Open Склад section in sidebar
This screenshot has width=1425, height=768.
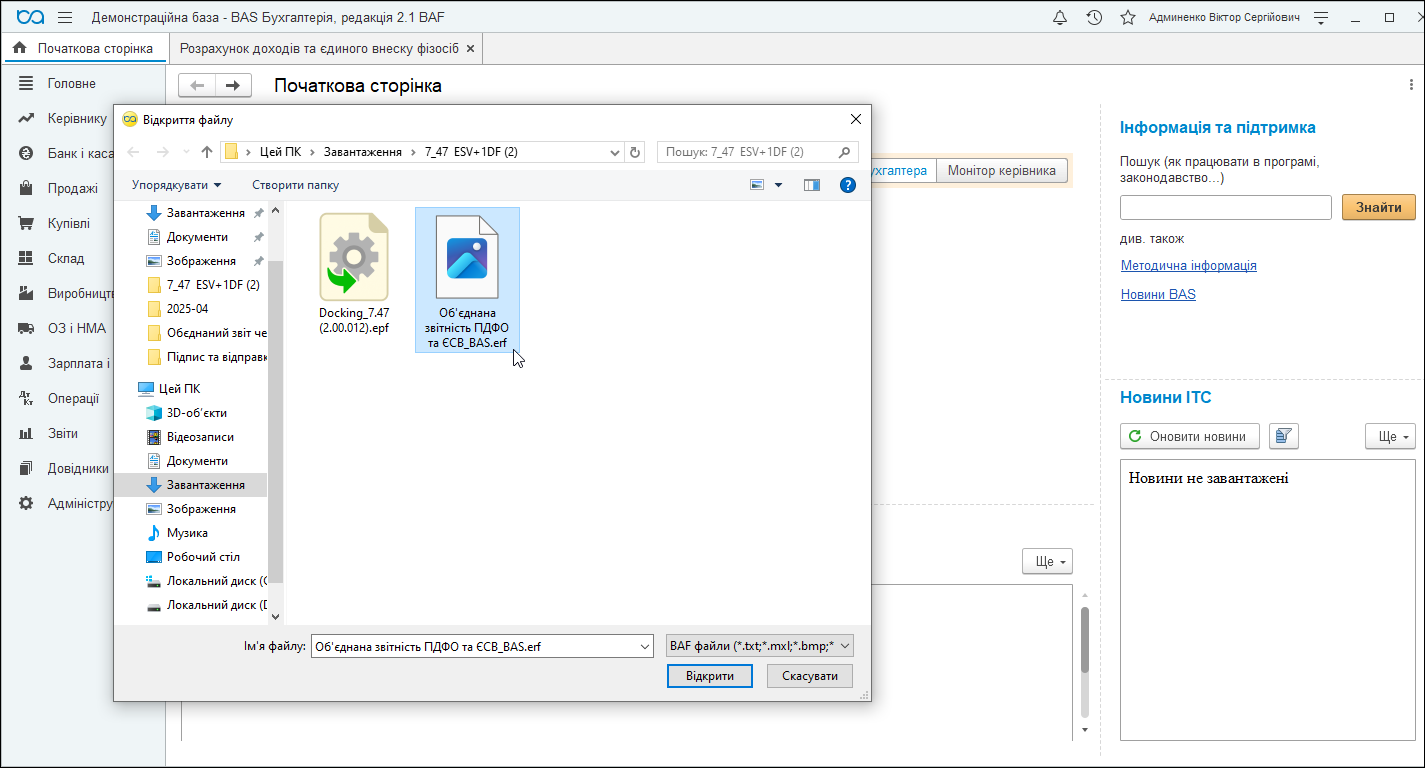[66, 259]
